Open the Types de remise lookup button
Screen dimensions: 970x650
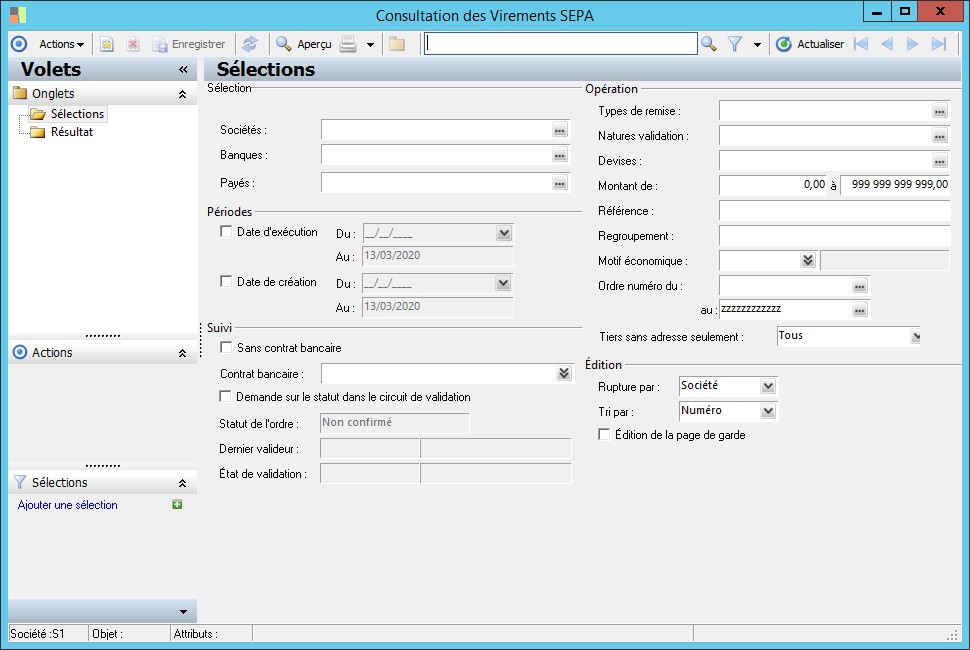[x=939, y=111]
